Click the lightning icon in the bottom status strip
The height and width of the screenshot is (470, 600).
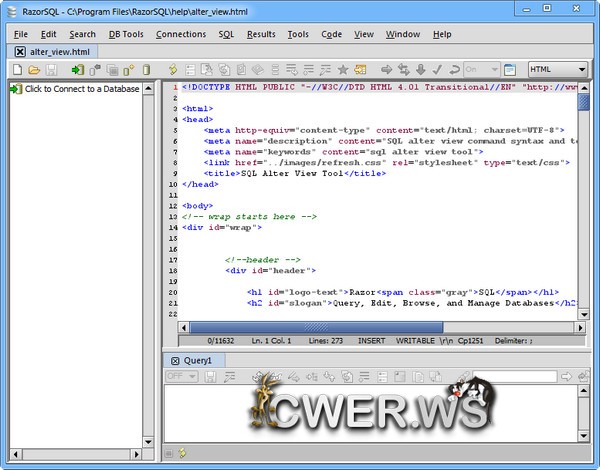pos(183,453)
